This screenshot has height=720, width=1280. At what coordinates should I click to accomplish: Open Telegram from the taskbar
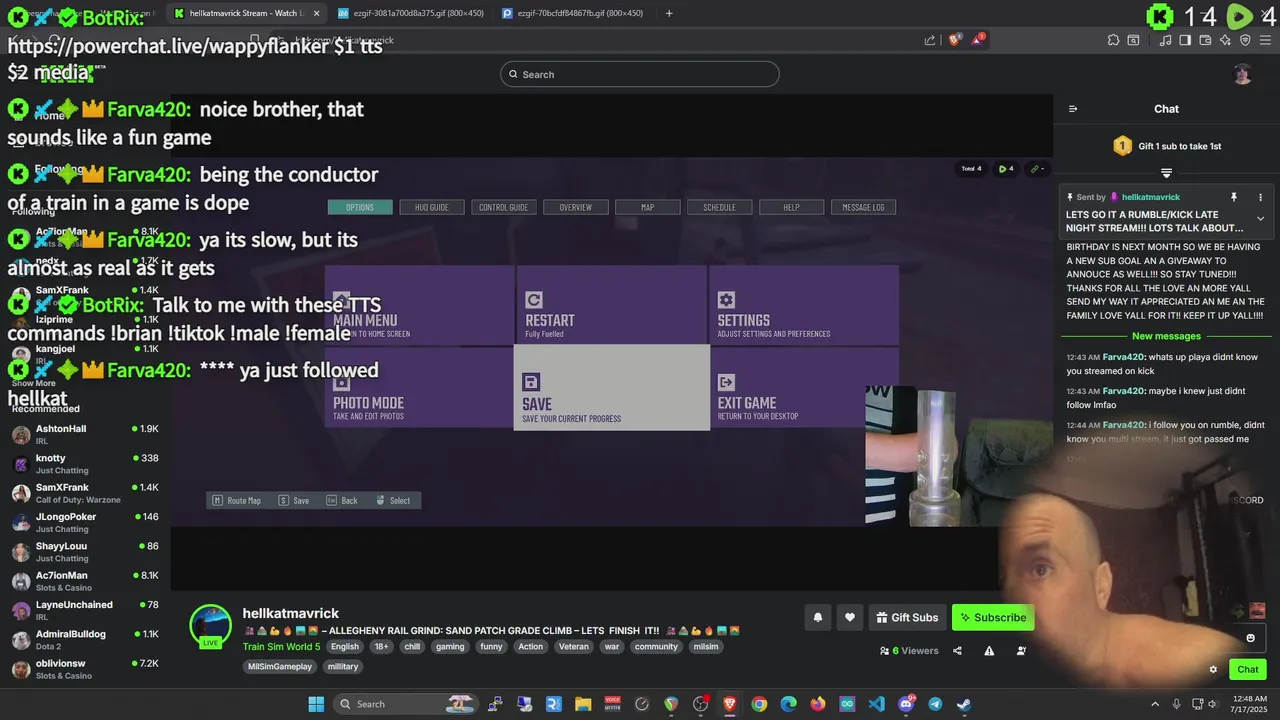935,704
